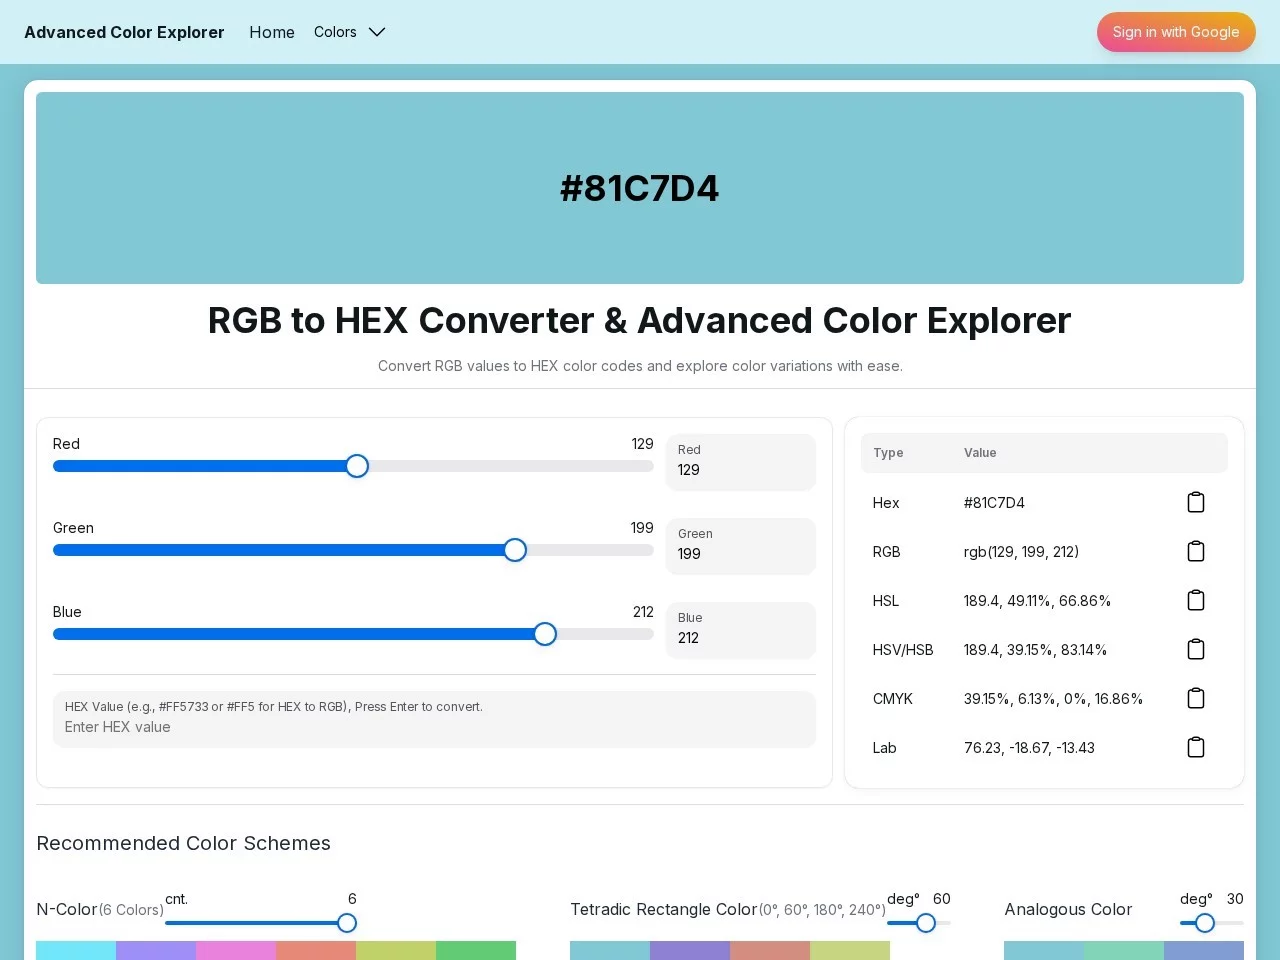The width and height of the screenshot is (1280, 960).
Task: Click the Blue slider handle
Action: click(545, 634)
